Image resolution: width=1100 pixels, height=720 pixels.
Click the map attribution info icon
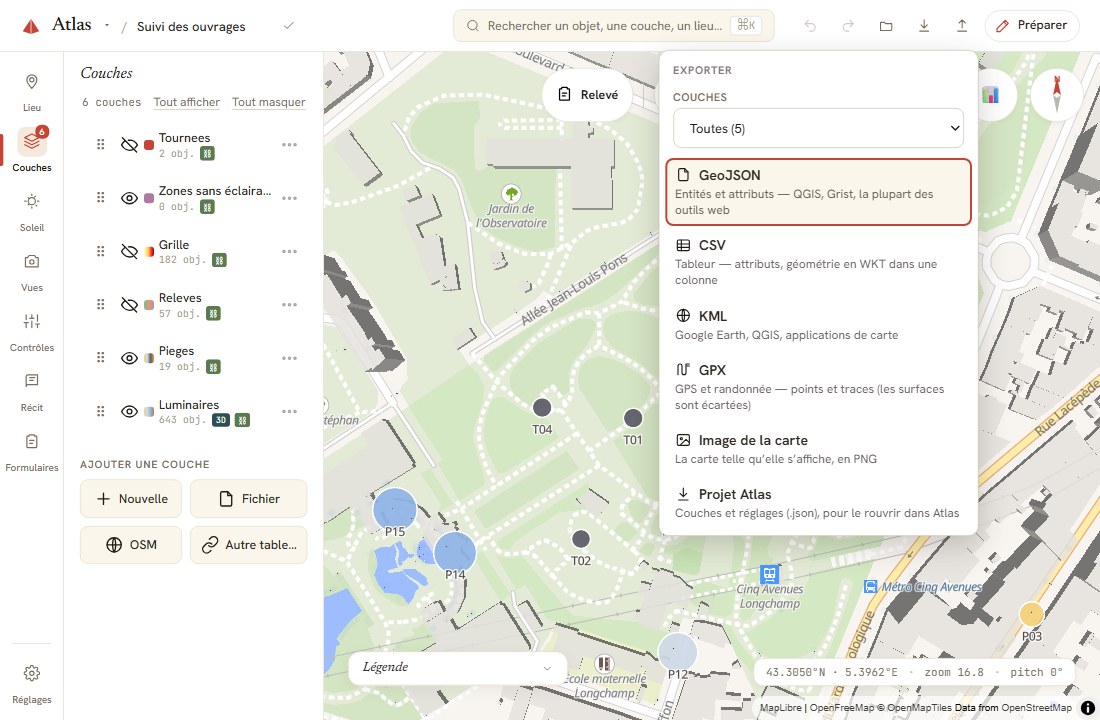point(1087,707)
